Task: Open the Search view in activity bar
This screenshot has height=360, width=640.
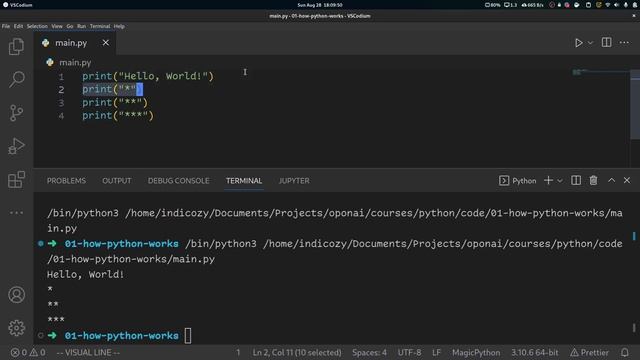Action: pyautogui.click(x=16, y=80)
